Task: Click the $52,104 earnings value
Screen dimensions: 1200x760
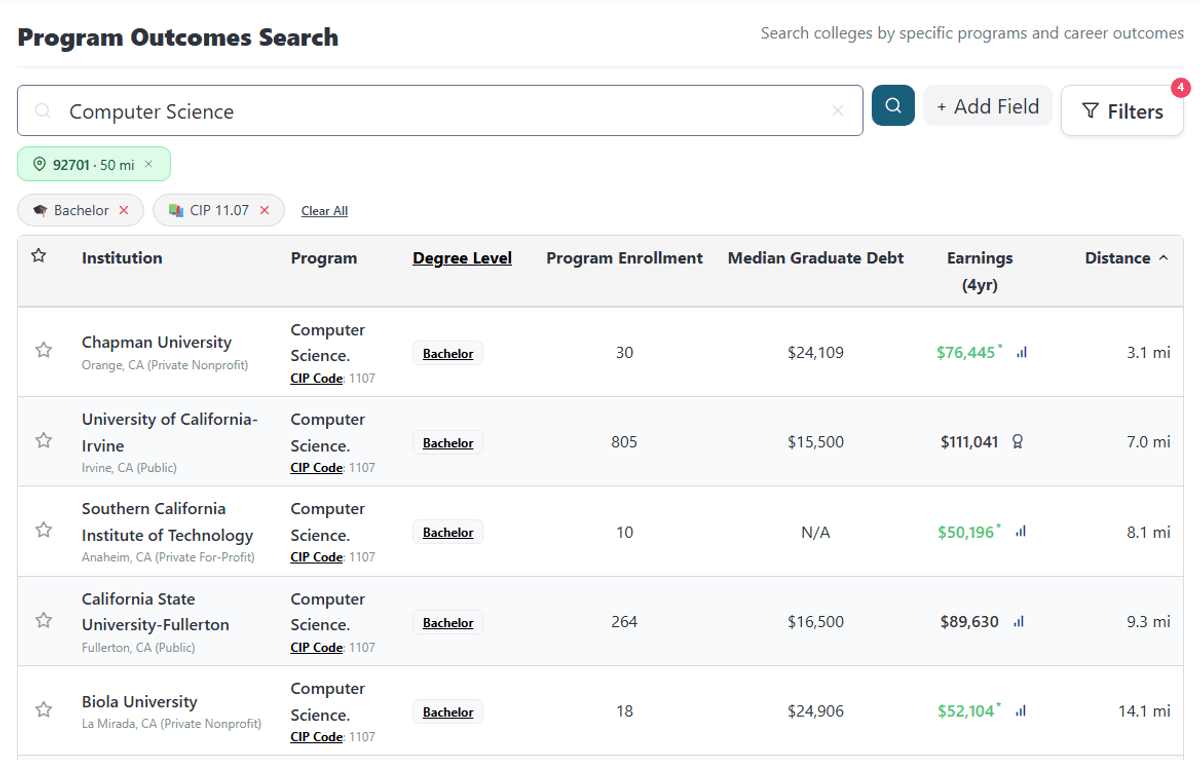Action: coord(966,711)
